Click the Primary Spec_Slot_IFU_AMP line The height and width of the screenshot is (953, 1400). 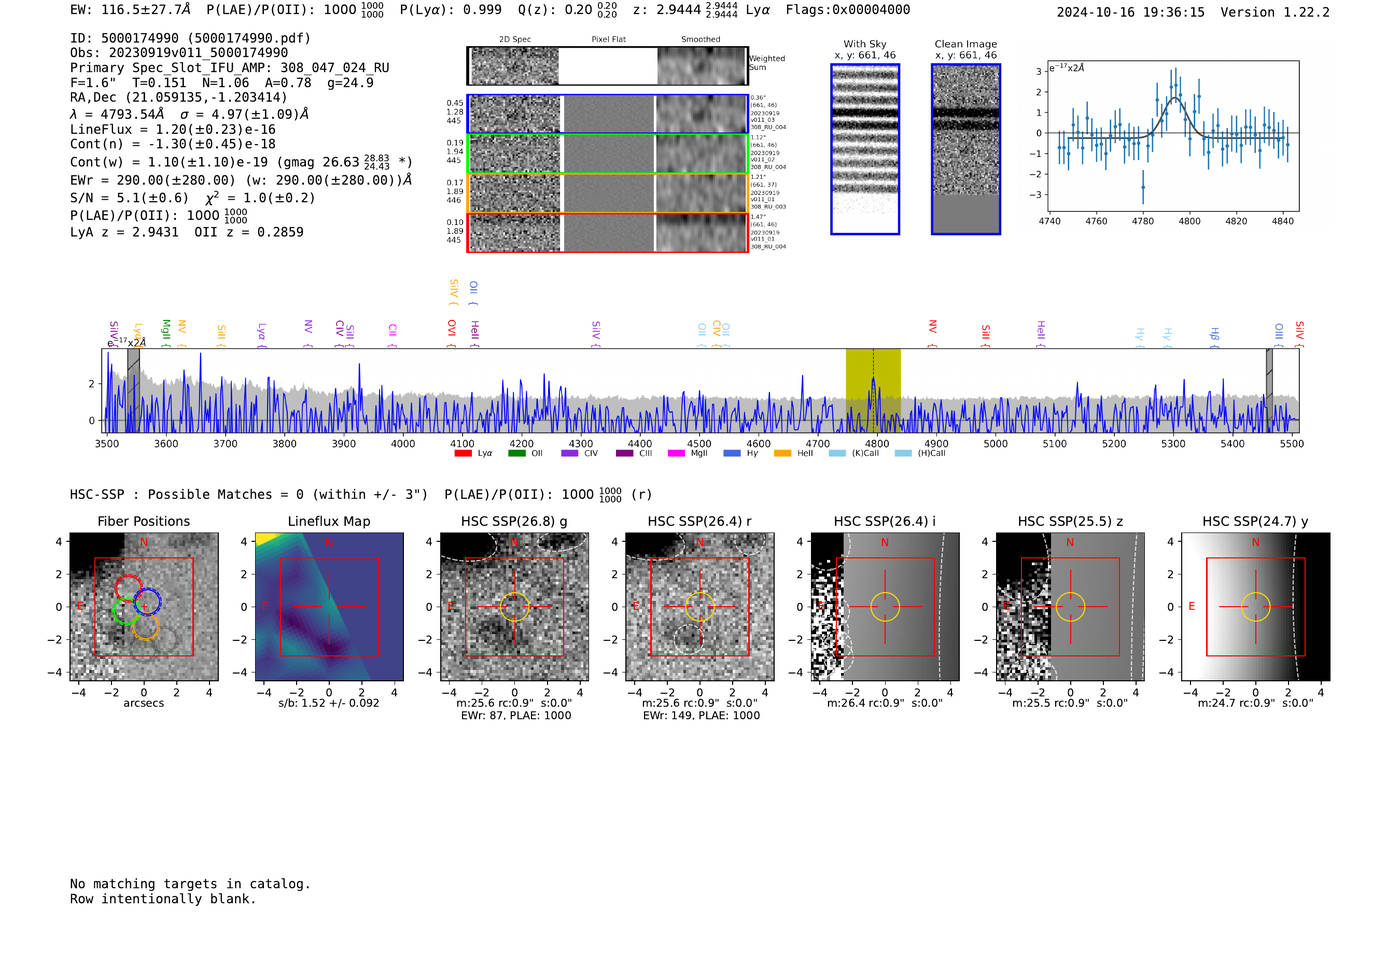click(230, 68)
